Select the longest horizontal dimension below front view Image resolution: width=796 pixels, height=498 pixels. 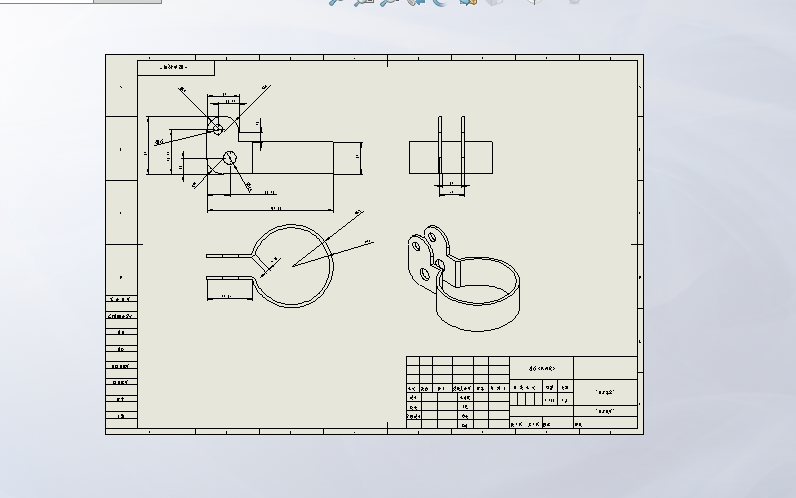271,210
